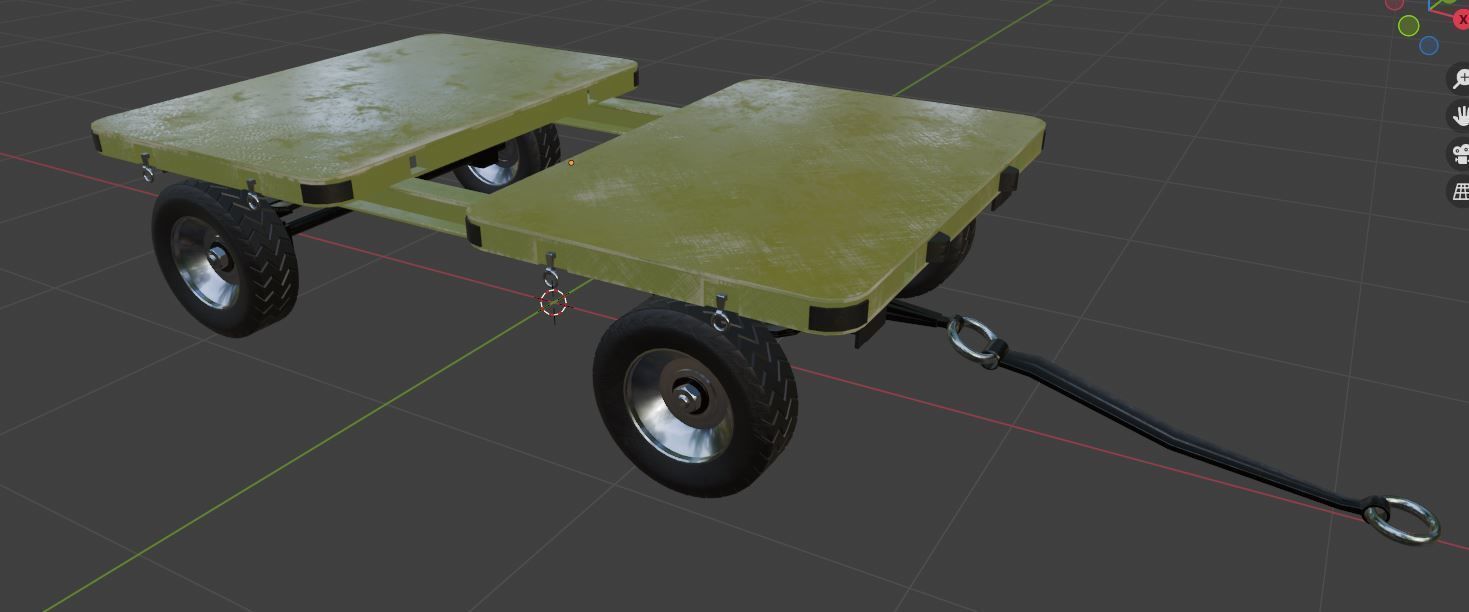Select the front right trailer wheel
The width and height of the screenshot is (1469, 612).
(694, 397)
